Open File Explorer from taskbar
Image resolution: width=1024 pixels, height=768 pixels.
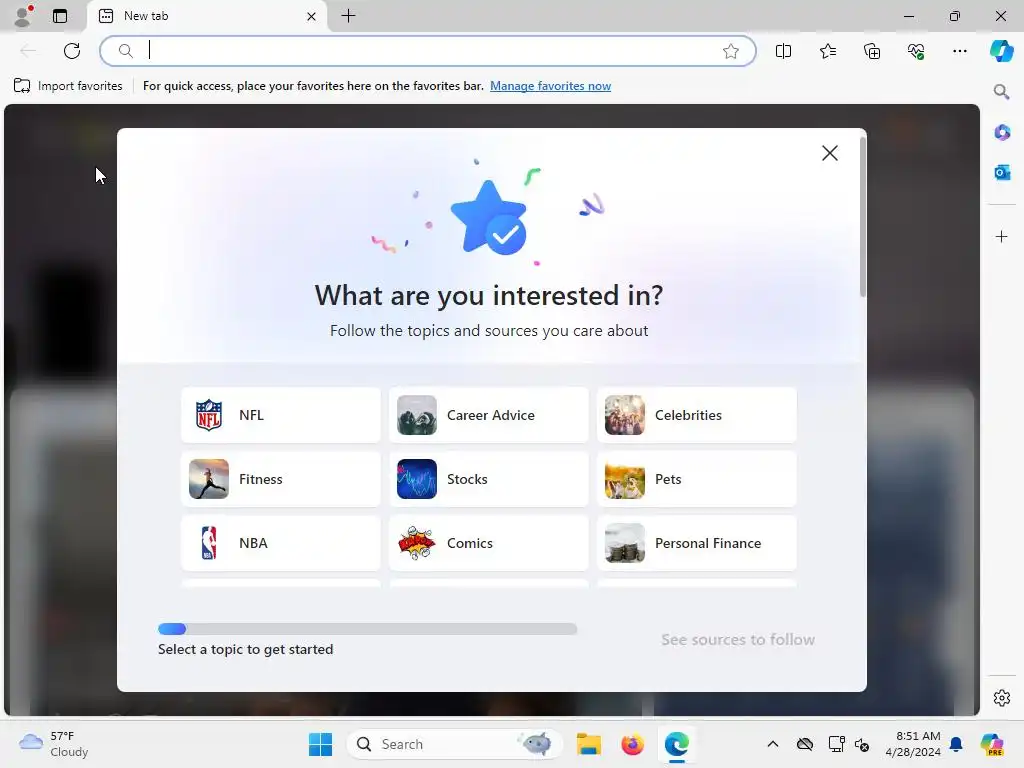(x=588, y=744)
